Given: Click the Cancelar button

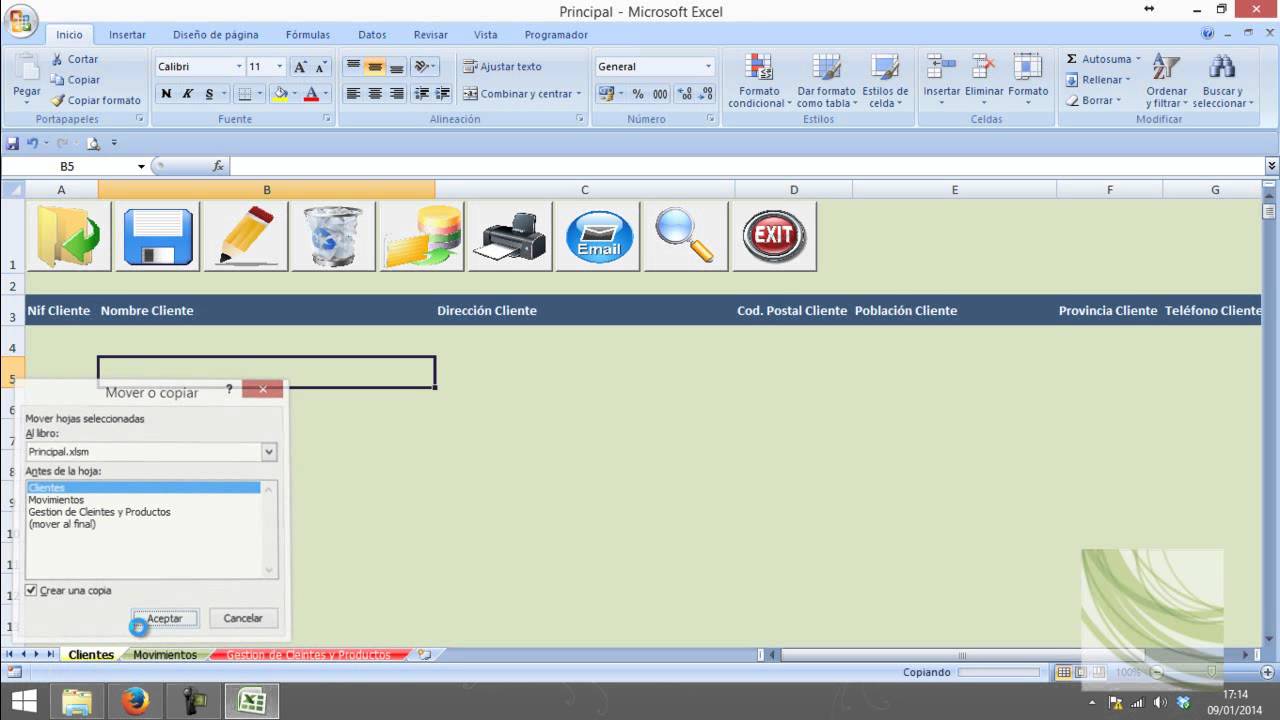Looking at the screenshot, I should pos(243,618).
